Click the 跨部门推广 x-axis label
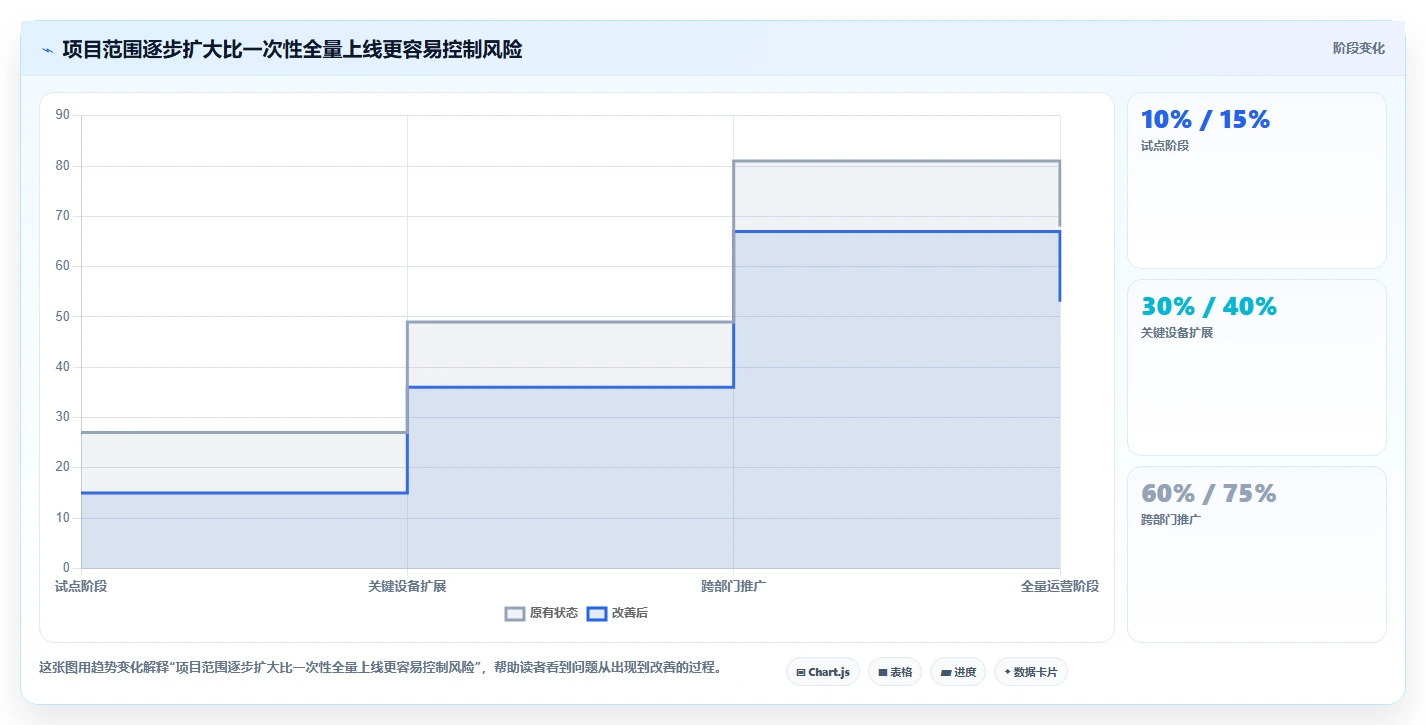The height and width of the screenshot is (725, 1426). [x=734, y=586]
